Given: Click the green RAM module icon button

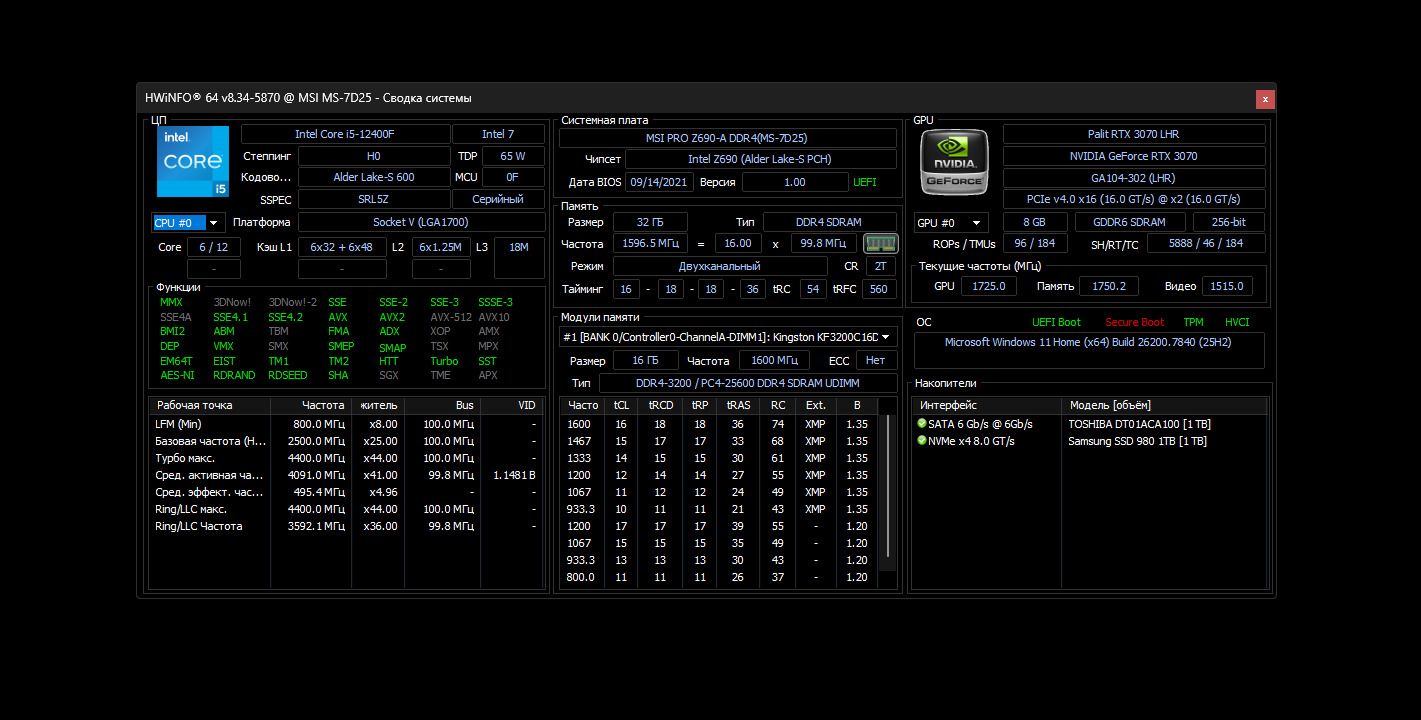Looking at the screenshot, I should coord(880,244).
